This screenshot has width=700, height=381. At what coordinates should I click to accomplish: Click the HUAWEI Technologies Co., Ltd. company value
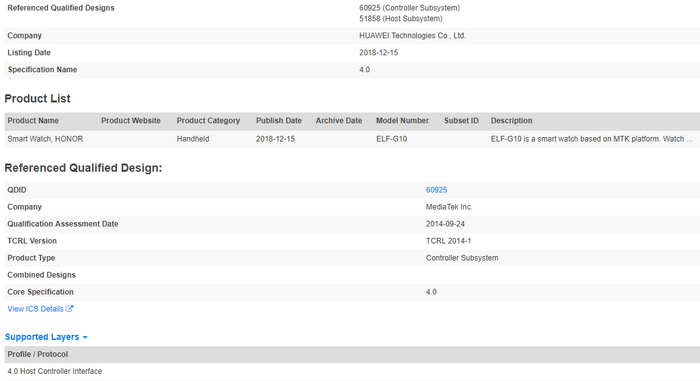coord(412,36)
